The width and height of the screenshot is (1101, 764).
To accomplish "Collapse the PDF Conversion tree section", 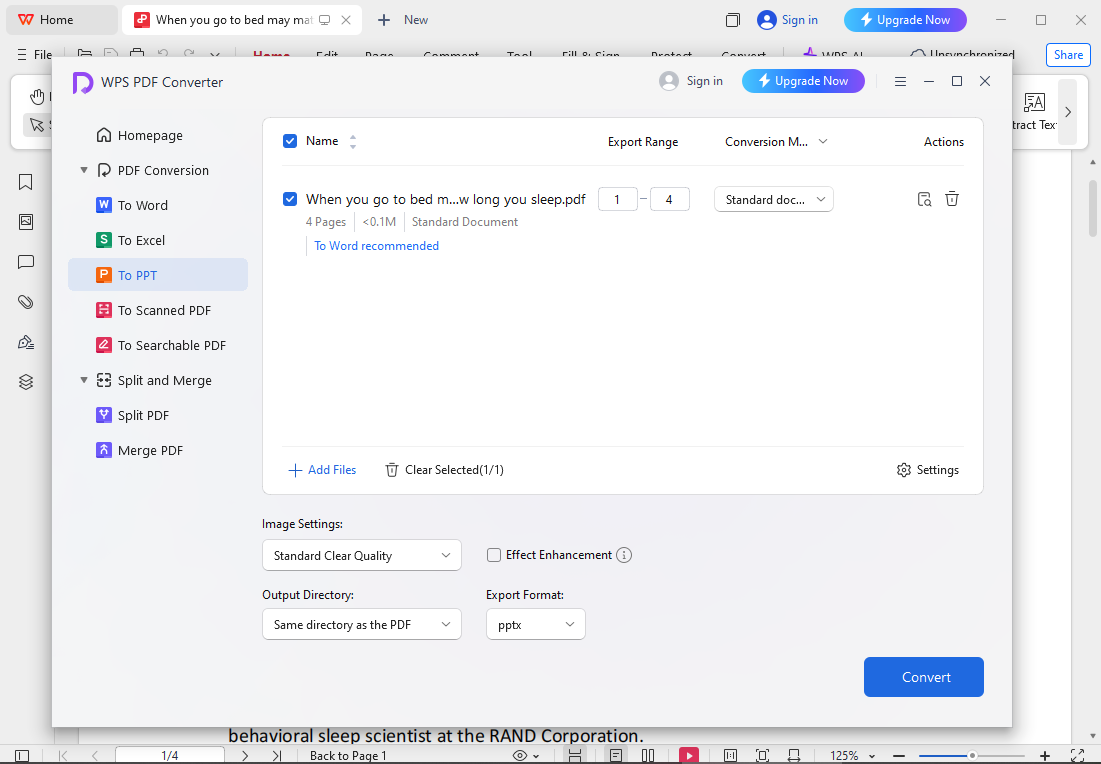I will click(x=84, y=170).
